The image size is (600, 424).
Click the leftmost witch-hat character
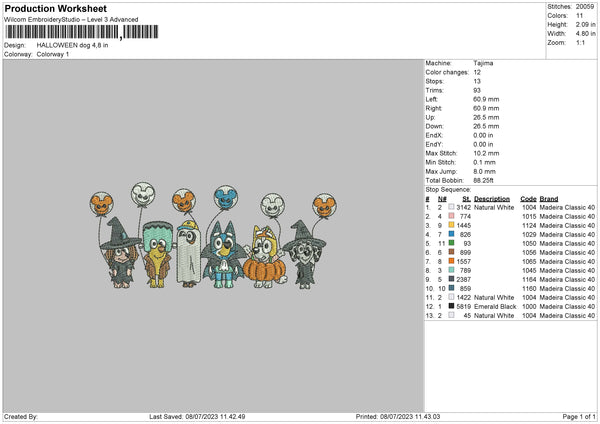(x=120, y=253)
